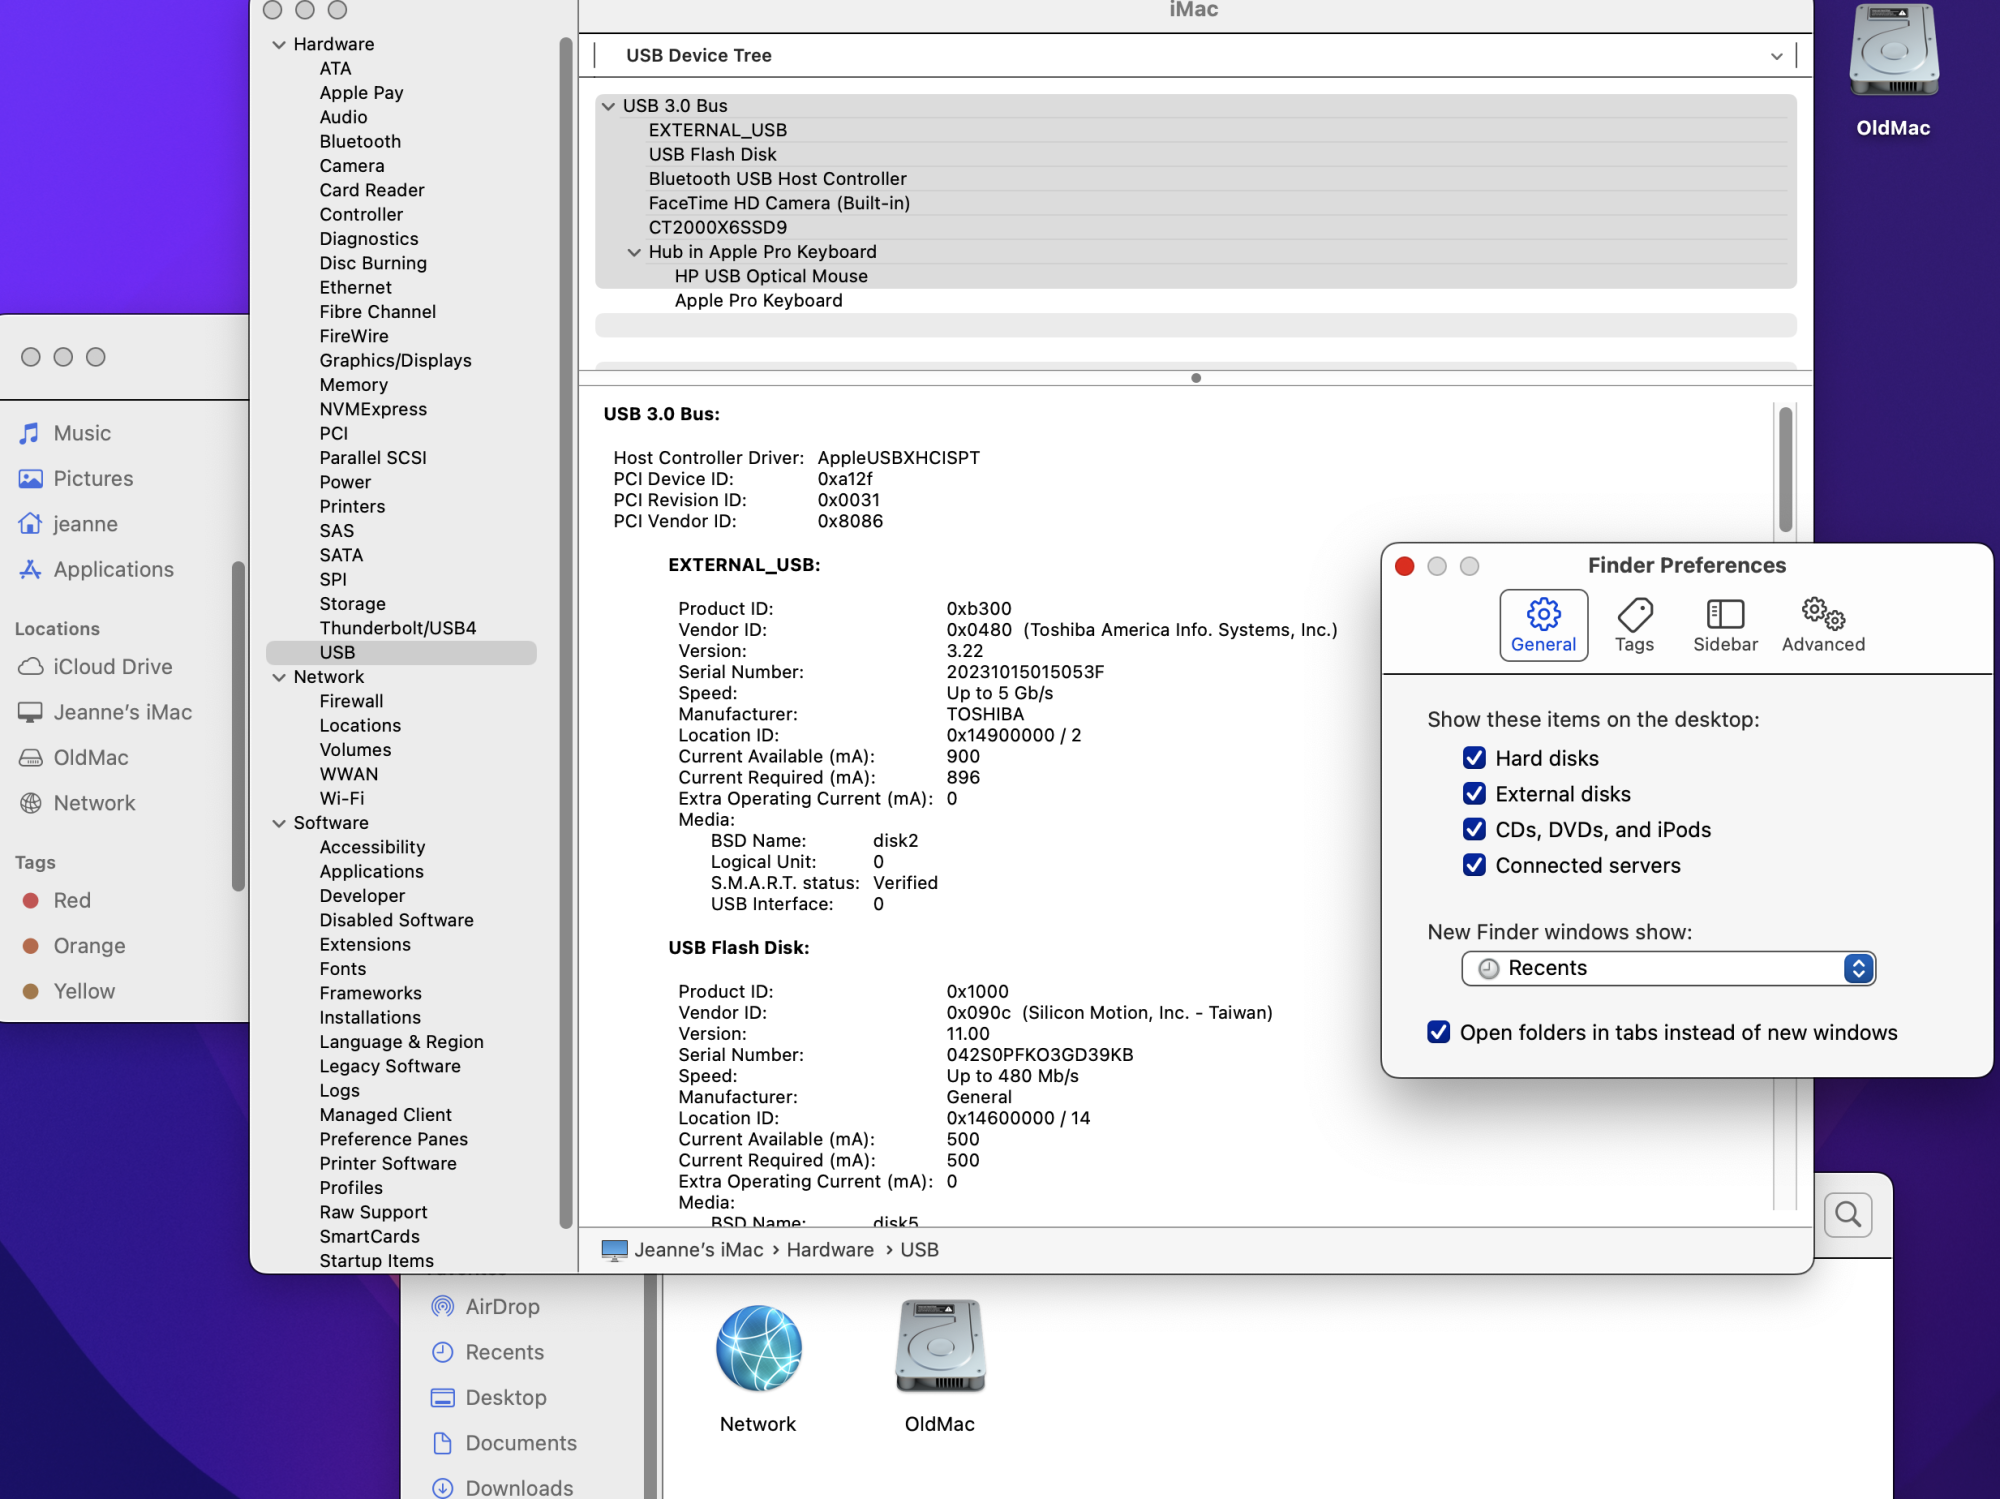Toggle Open folders in tabs checkbox
This screenshot has width=2000, height=1499.
(x=1438, y=1032)
